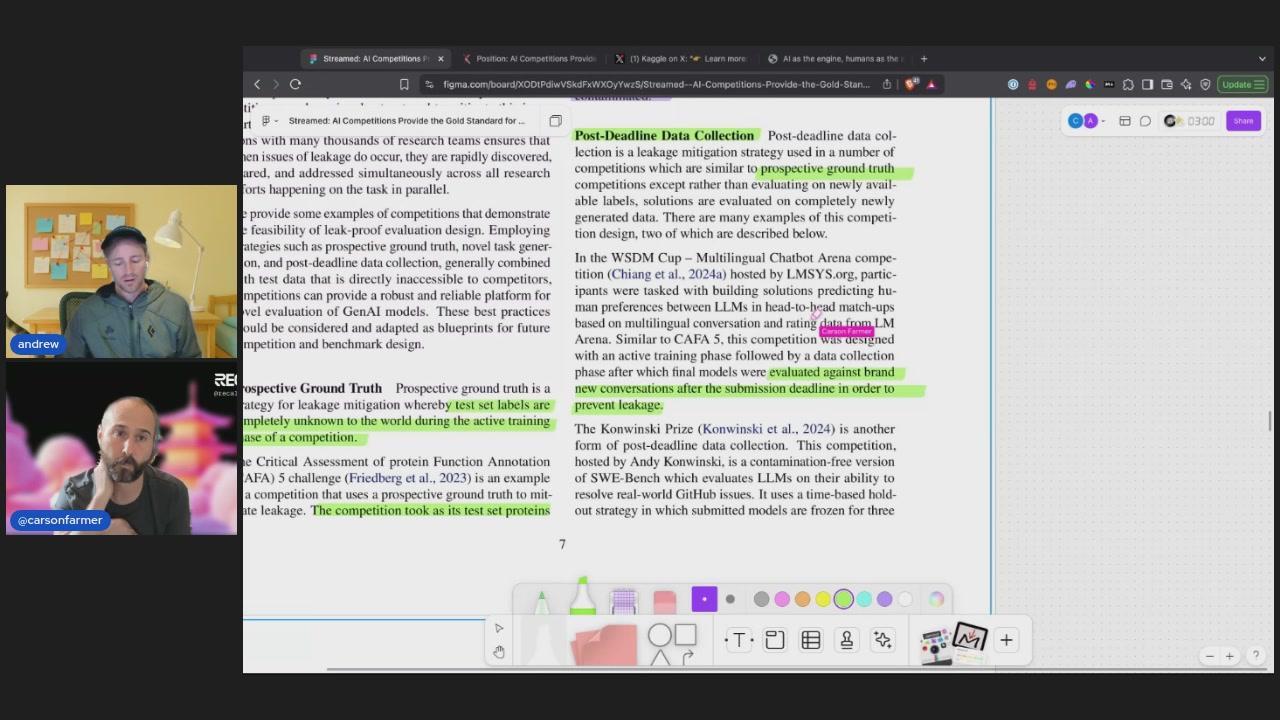Expand the collaborator avatars dropdown arrow
The width and height of the screenshot is (1280, 720).
coord(1103,121)
